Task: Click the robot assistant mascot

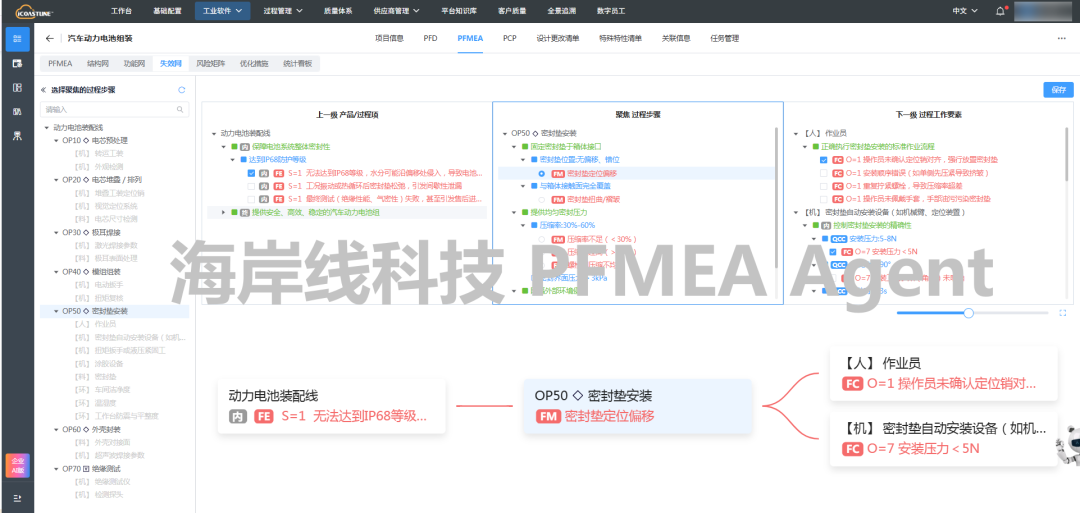Action: [1069, 446]
